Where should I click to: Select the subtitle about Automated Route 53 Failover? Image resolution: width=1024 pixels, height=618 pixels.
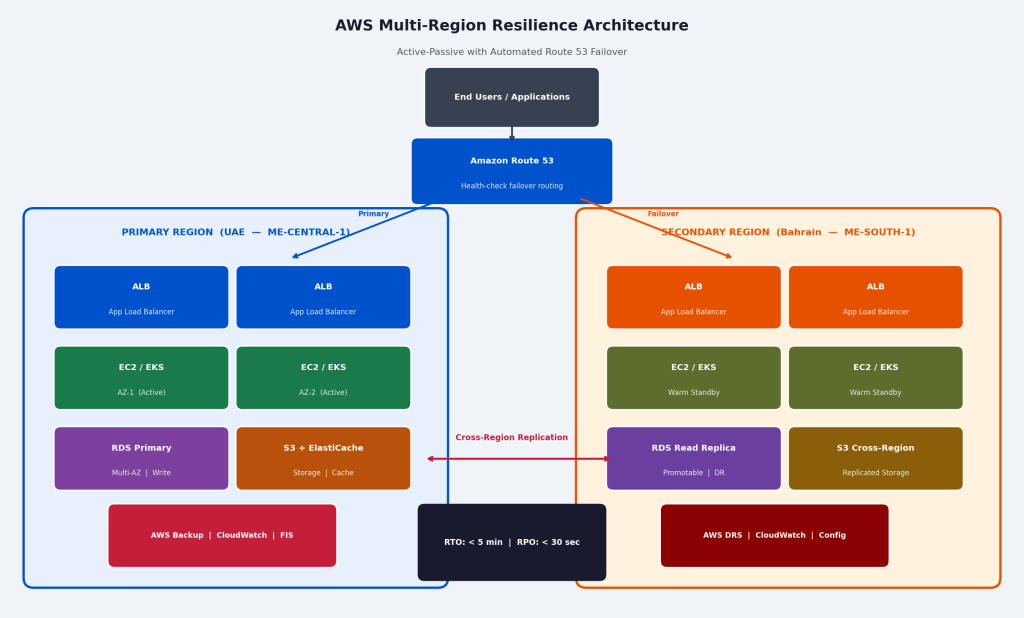pyautogui.click(x=511, y=52)
